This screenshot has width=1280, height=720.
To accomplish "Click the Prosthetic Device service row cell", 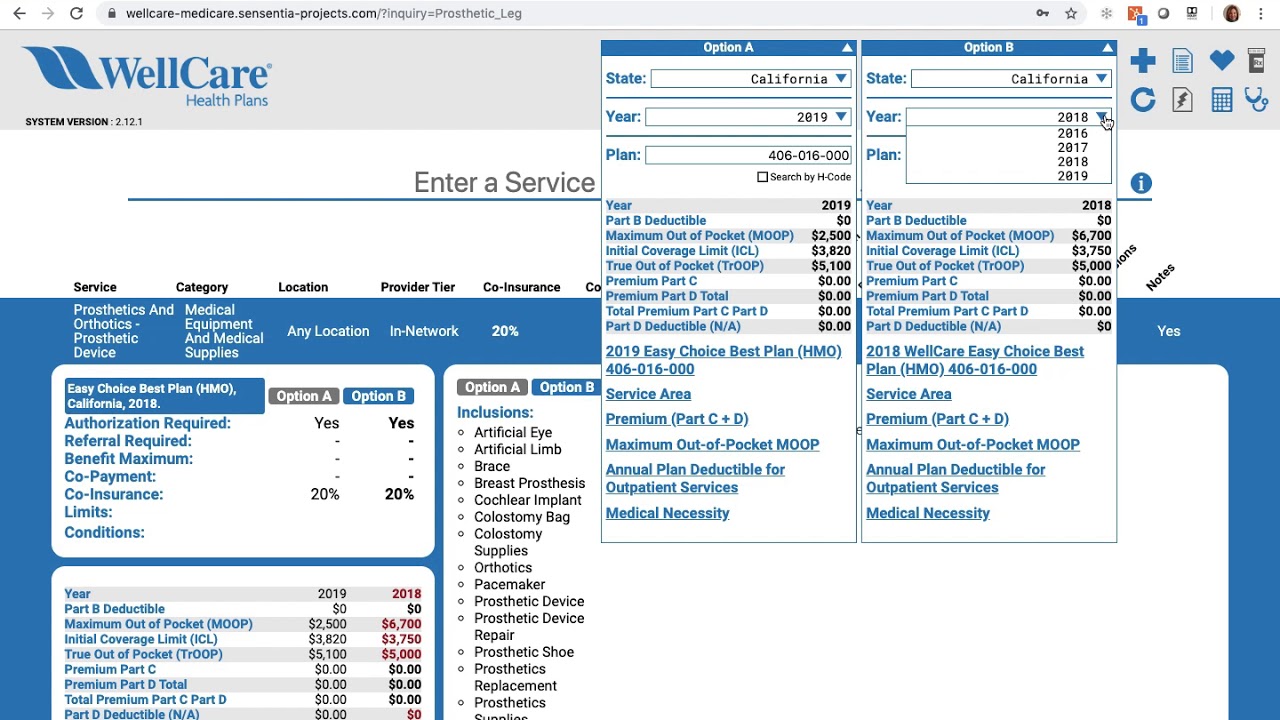I will tap(123, 331).
